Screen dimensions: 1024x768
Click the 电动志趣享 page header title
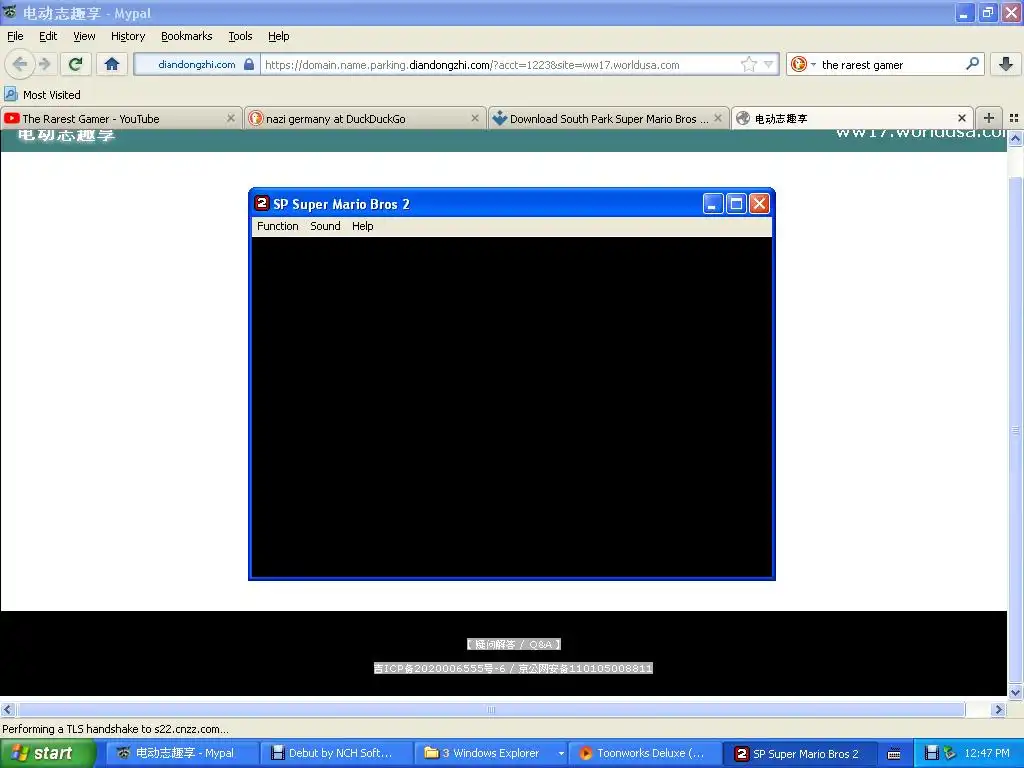pos(67,135)
